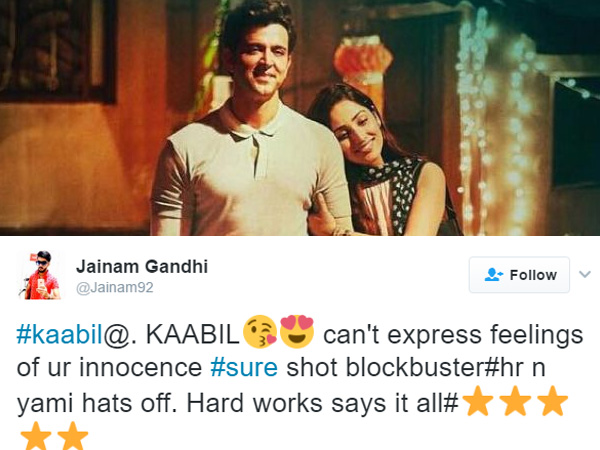
Task: Open Jainam Gandhi's profile avatar
Action: point(41,275)
